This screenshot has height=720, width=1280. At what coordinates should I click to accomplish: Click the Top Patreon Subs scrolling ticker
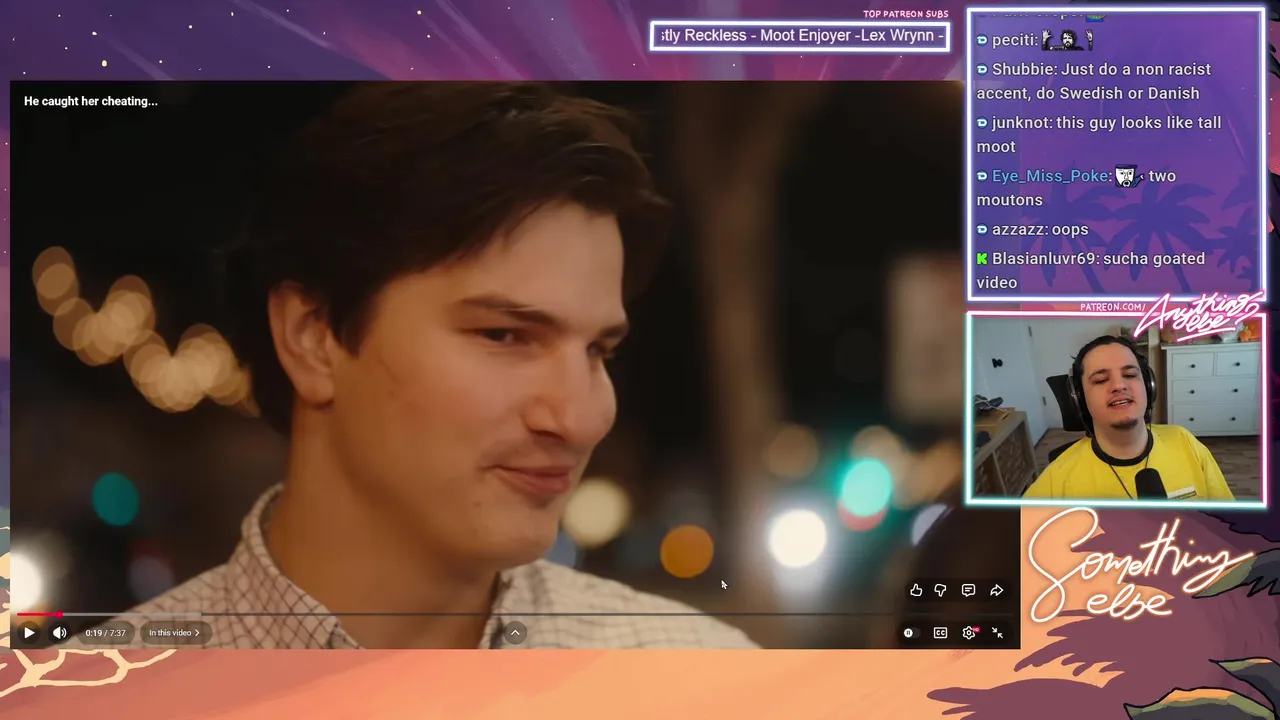[x=800, y=36]
